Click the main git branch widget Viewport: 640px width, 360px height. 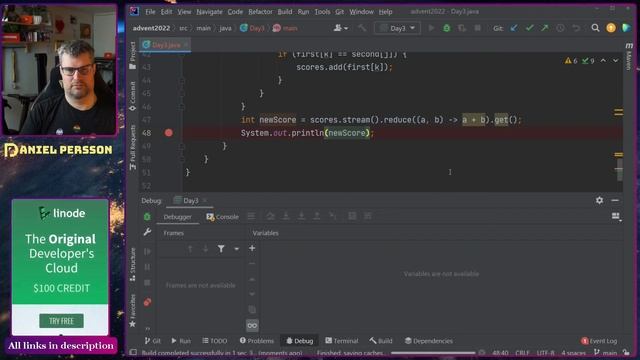point(605,353)
